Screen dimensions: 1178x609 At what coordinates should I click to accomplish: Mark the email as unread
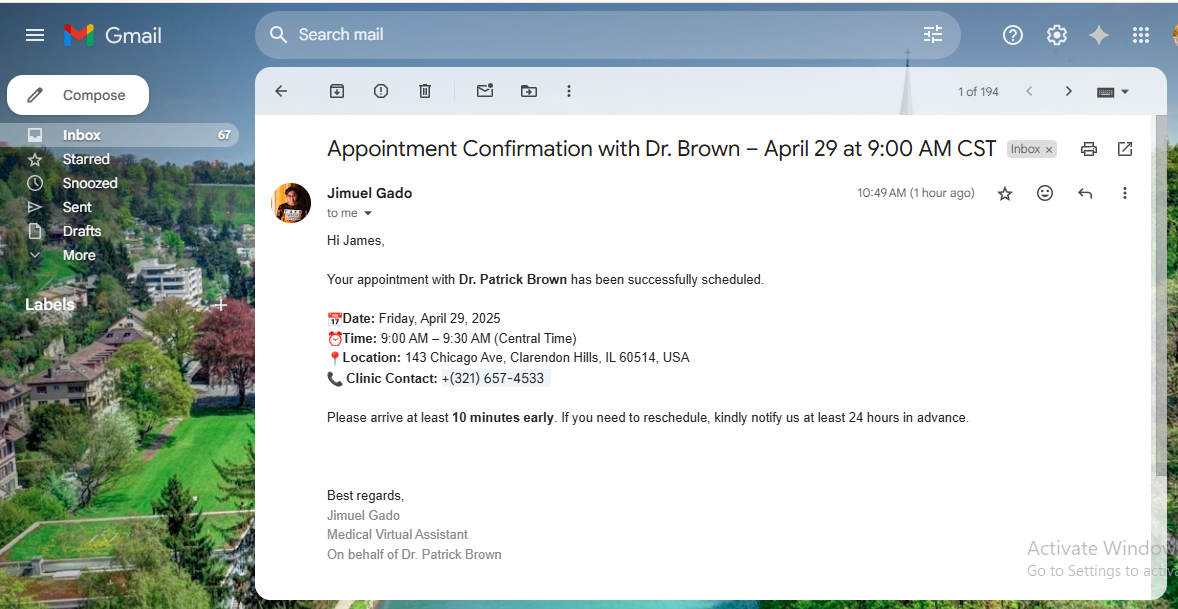tap(485, 91)
